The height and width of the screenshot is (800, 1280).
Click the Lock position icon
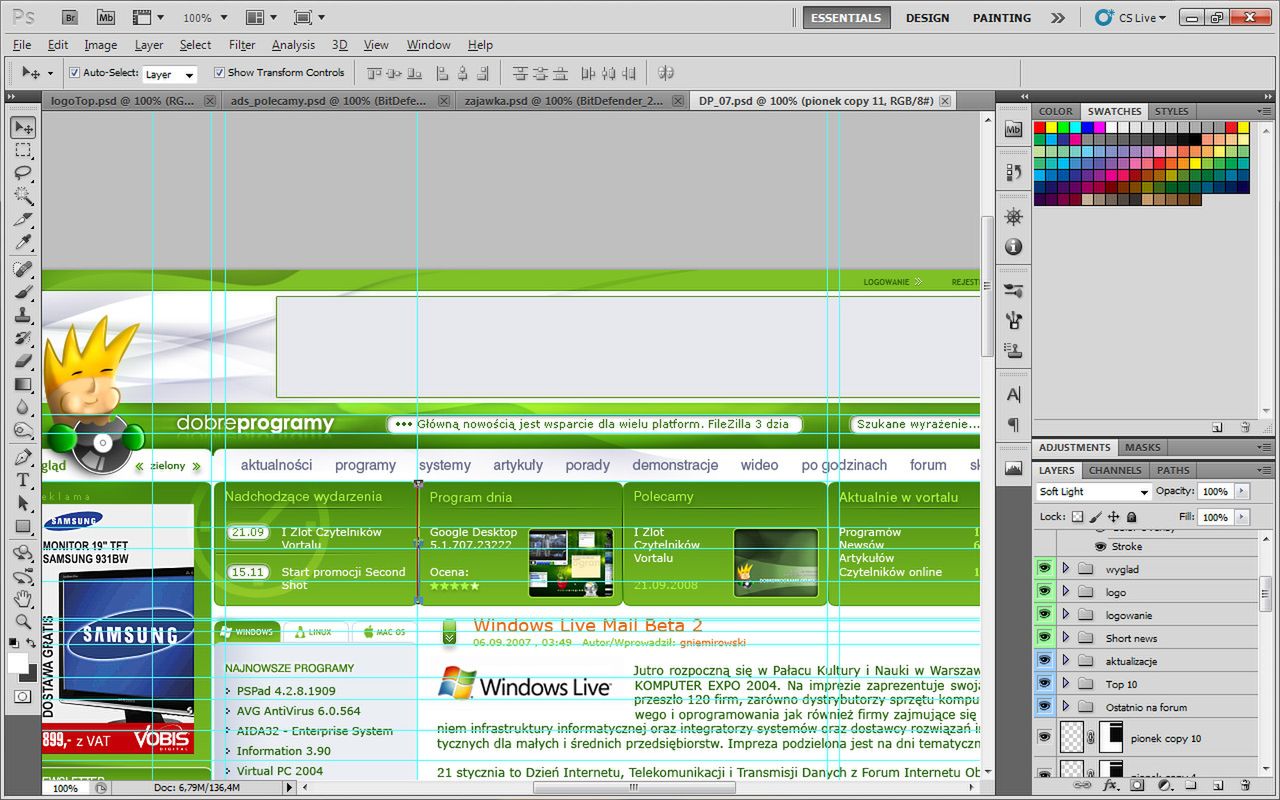click(x=1113, y=517)
